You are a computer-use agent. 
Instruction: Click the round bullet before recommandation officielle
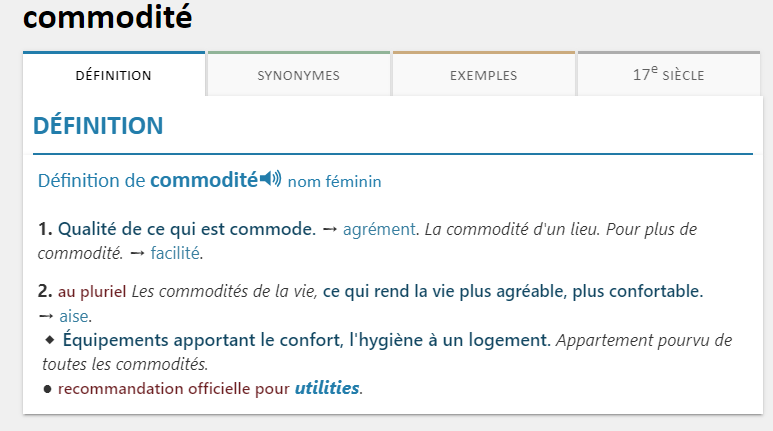[x=47, y=389]
